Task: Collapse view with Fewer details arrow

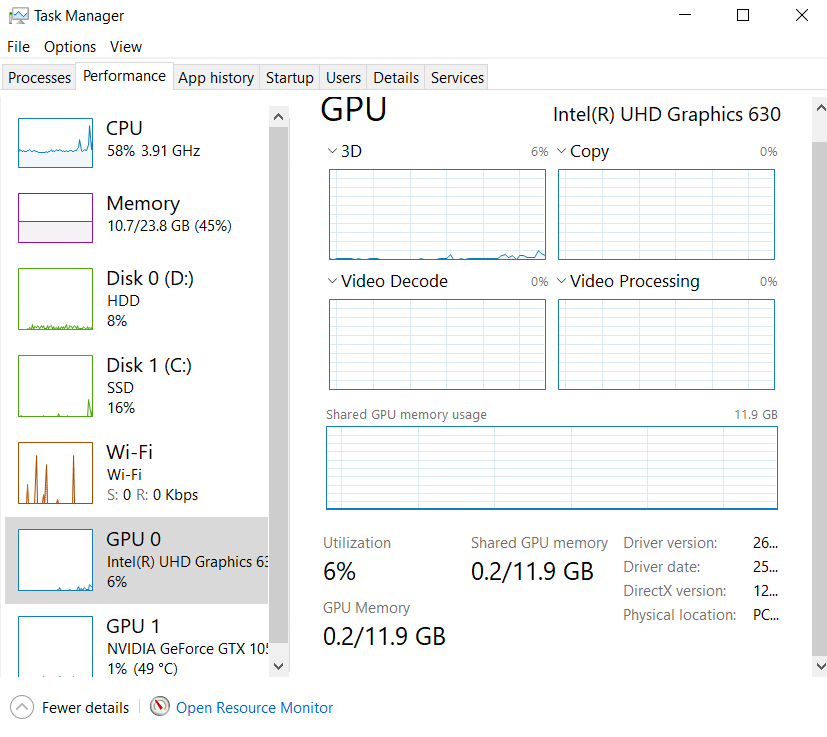Action: click(22, 707)
